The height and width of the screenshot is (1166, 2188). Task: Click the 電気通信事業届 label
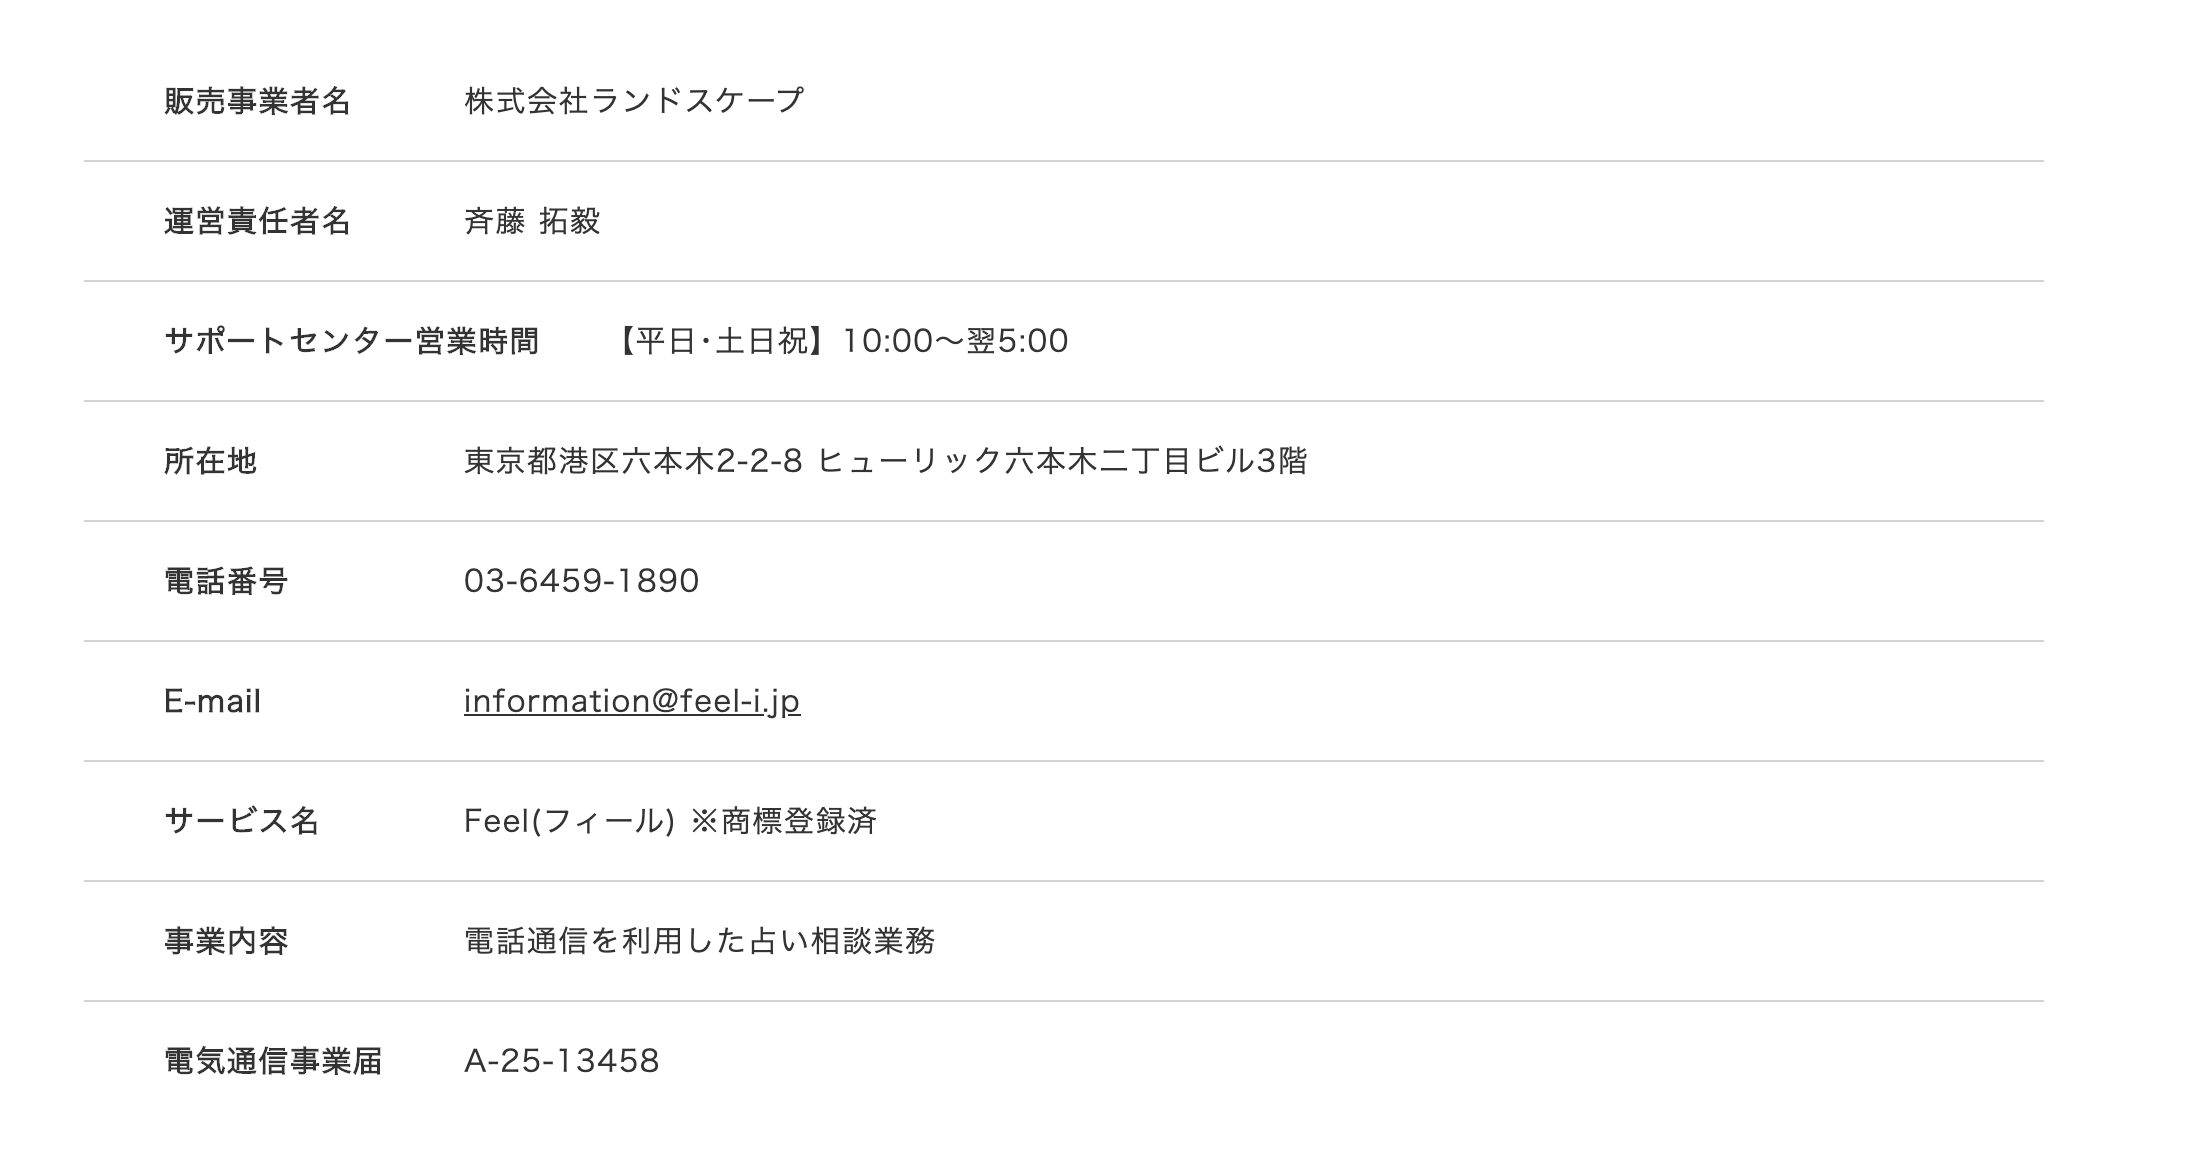(x=273, y=1061)
